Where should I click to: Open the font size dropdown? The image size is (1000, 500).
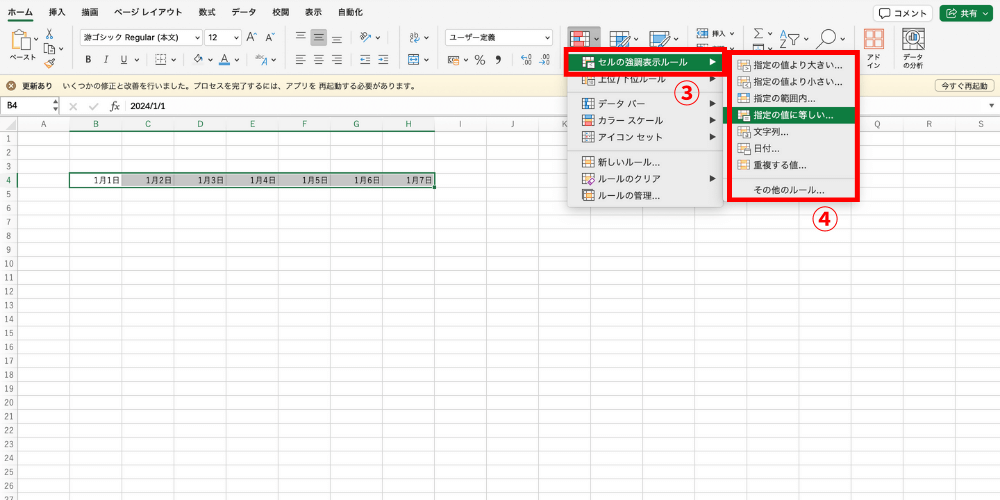pyautogui.click(x=237, y=38)
